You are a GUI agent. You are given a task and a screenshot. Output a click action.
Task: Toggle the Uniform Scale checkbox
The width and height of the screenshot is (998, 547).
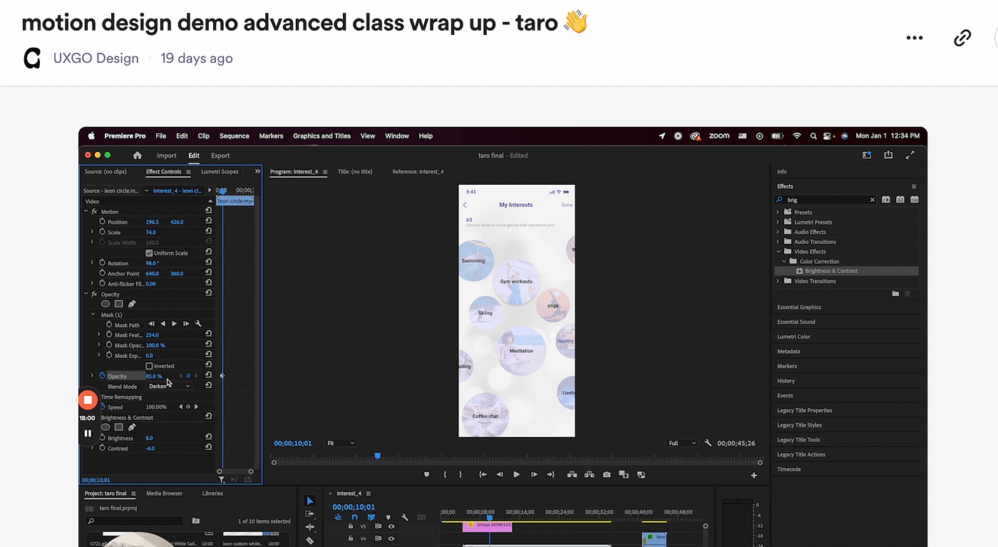pyautogui.click(x=149, y=253)
